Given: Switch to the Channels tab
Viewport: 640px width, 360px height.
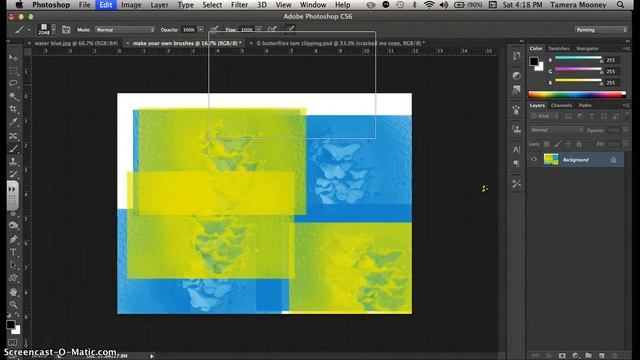Looking at the screenshot, I should (x=561, y=105).
